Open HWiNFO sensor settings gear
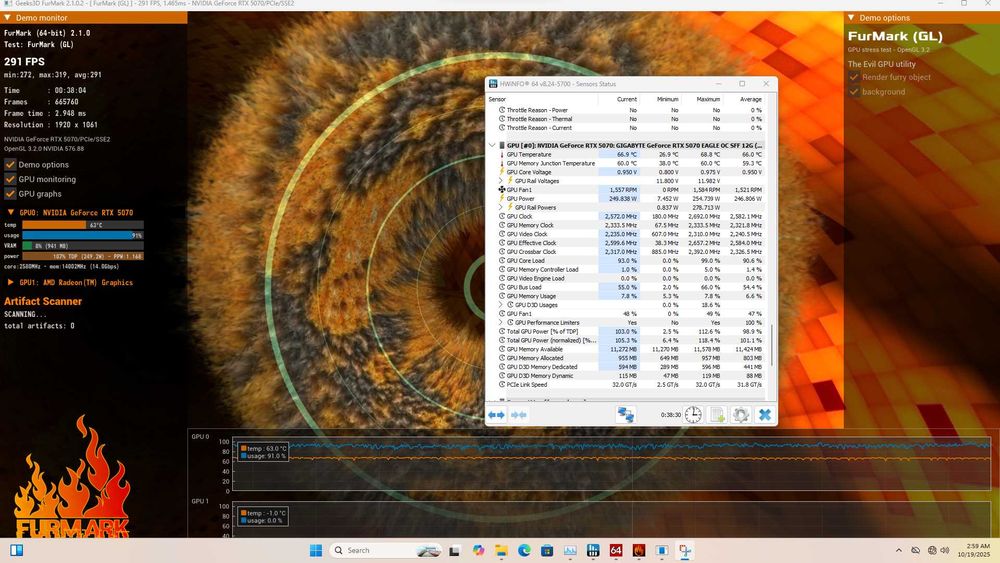1000x563 pixels. [741, 414]
